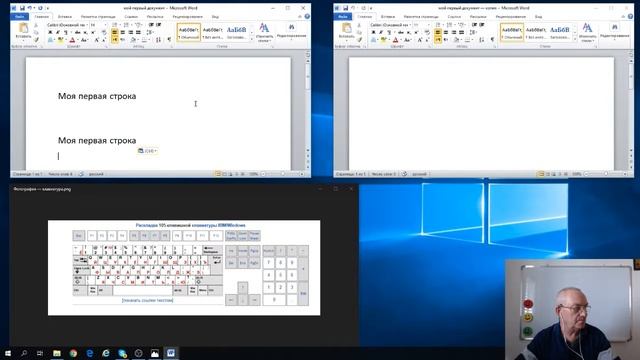The width and height of the screenshot is (640, 360).
Task: Switch to Рецензирование tab in right Word window
Action: pyautogui.click(x=511, y=17)
